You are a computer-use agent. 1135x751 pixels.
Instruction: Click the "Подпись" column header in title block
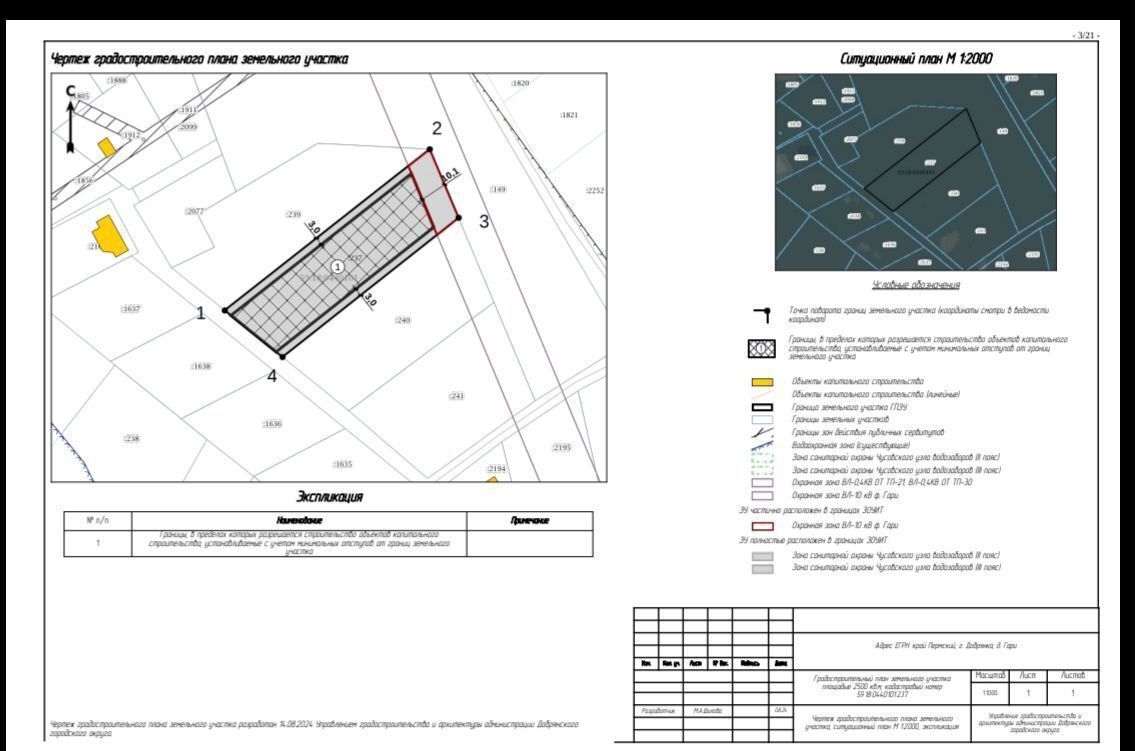click(x=750, y=663)
